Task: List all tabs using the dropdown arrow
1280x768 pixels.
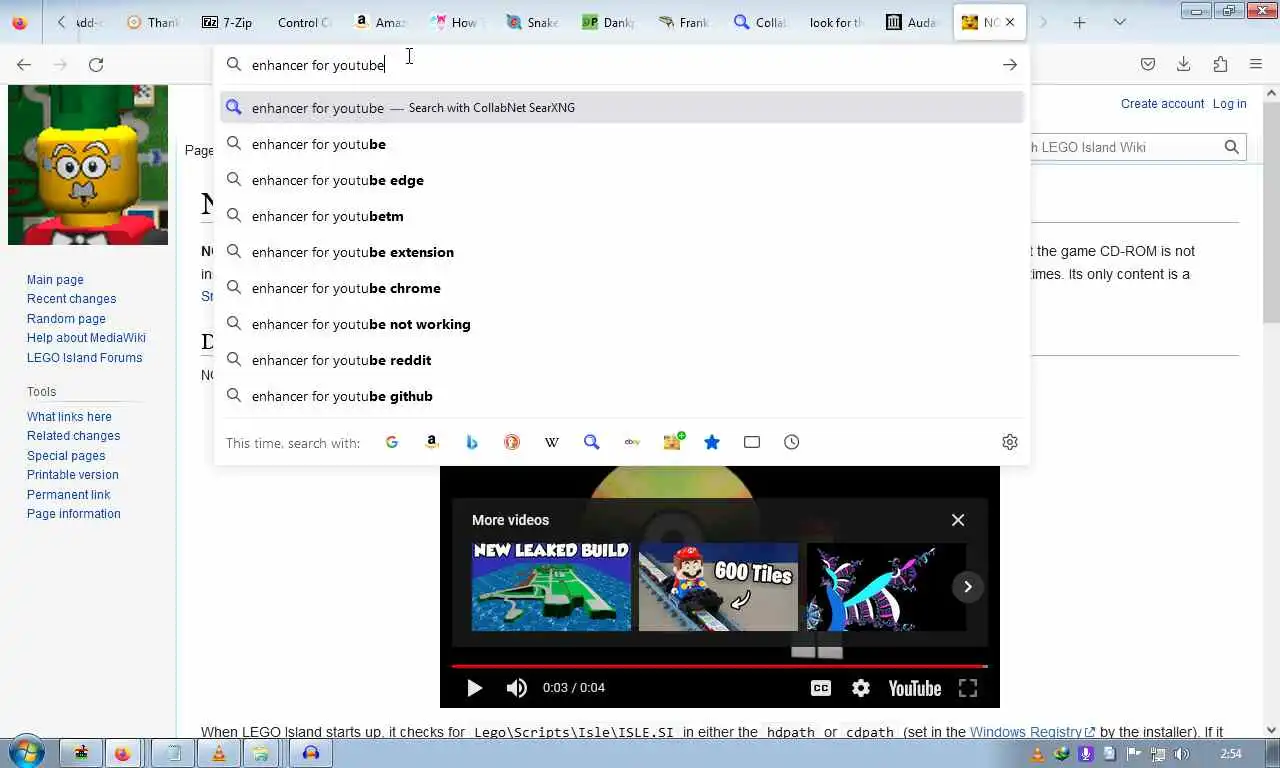Action: pos(1120,22)
